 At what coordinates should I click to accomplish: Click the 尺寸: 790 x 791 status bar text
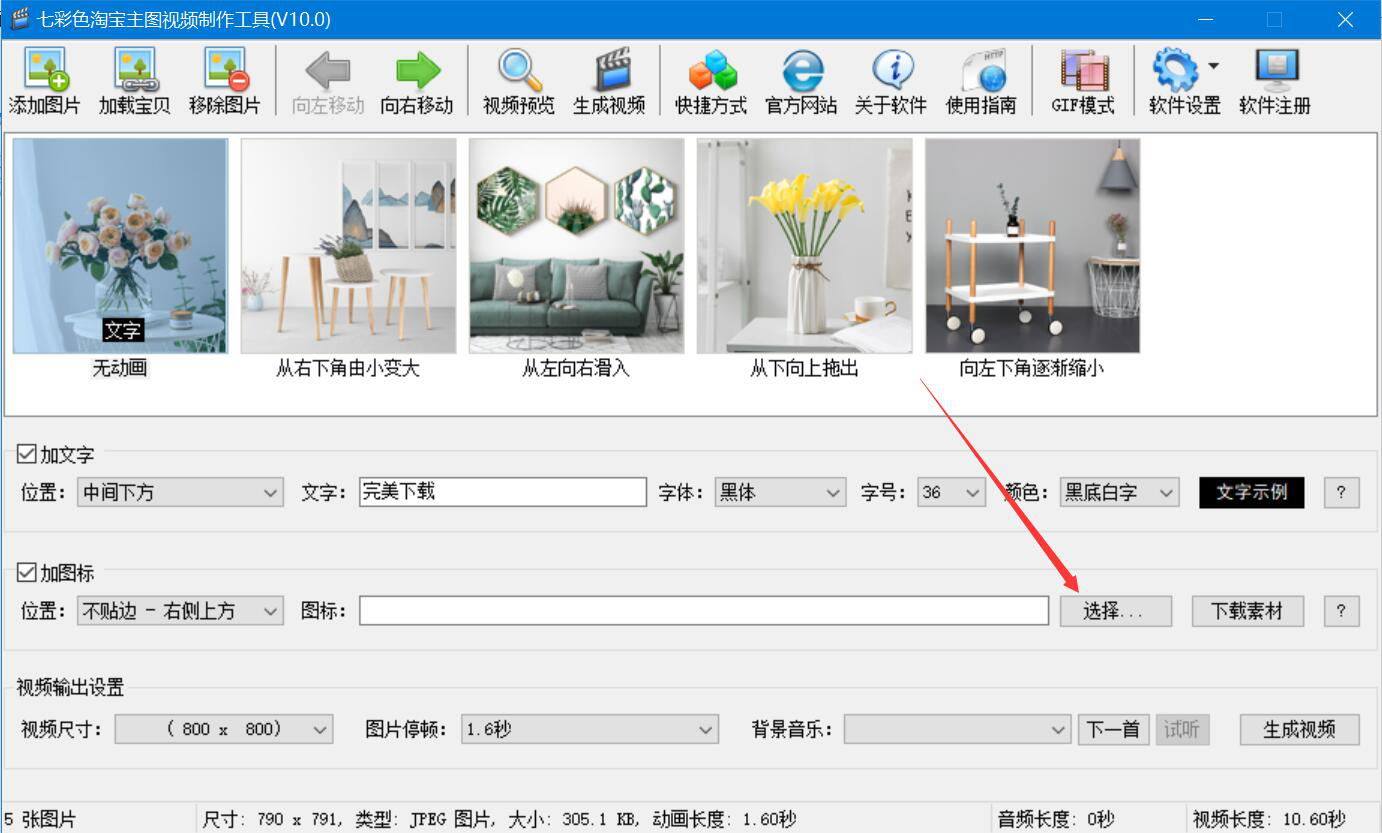(x=273, y=820)
